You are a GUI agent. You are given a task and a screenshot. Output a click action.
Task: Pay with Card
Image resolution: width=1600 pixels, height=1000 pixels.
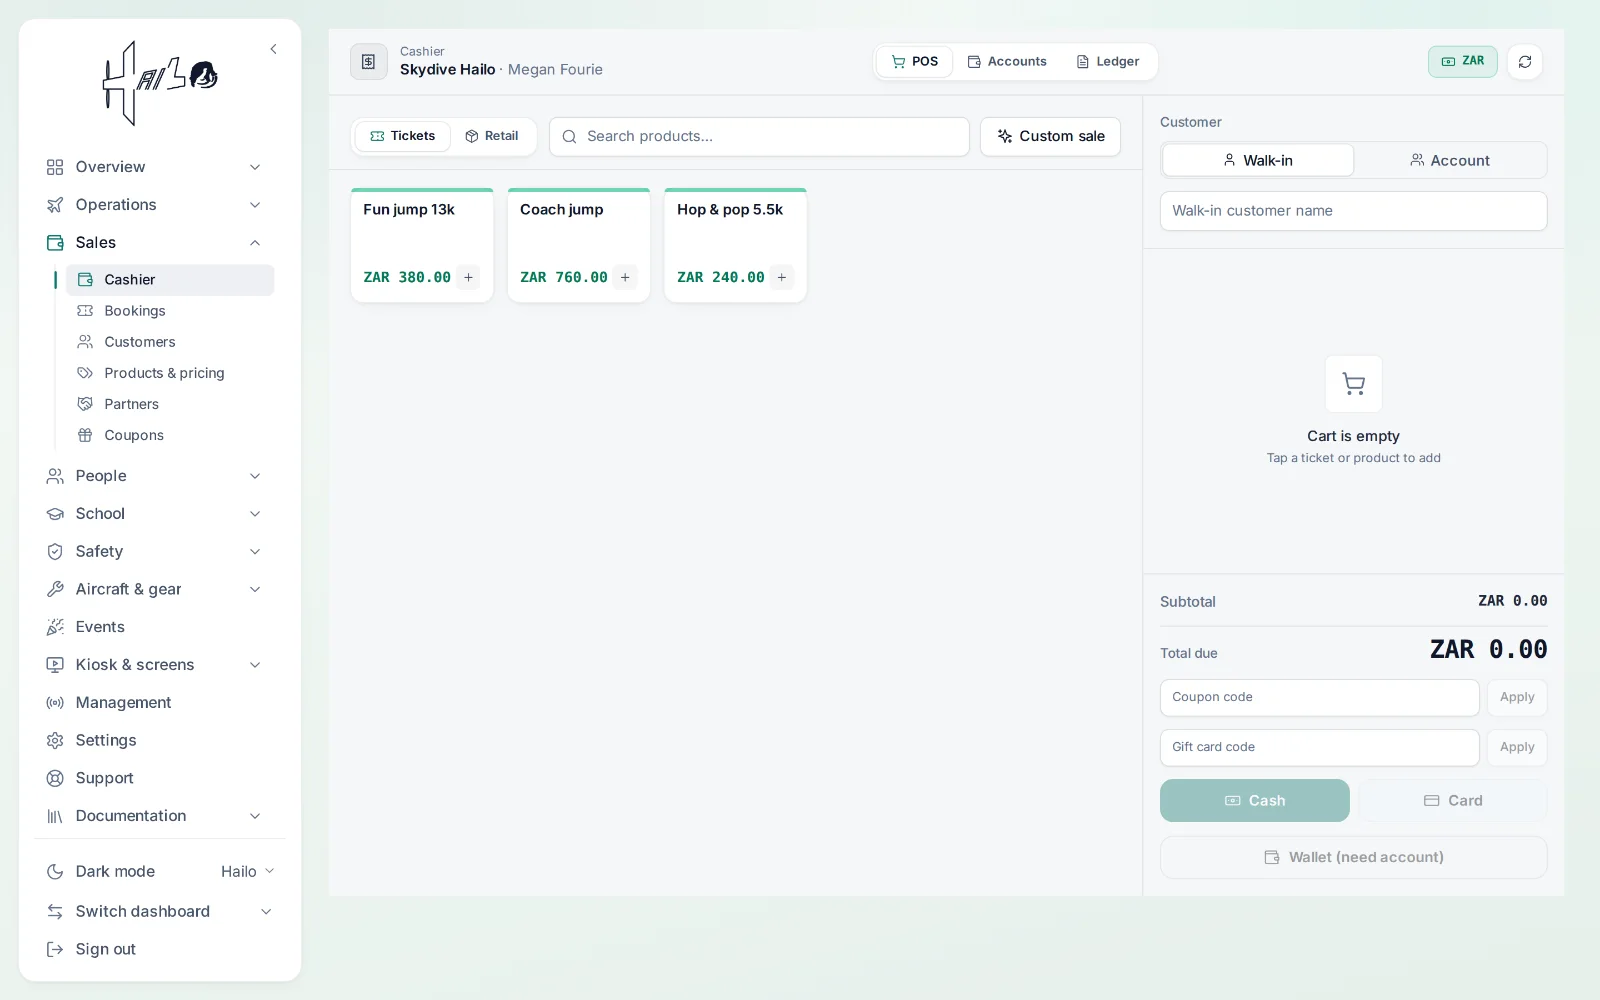click(x=1453, y=801)
